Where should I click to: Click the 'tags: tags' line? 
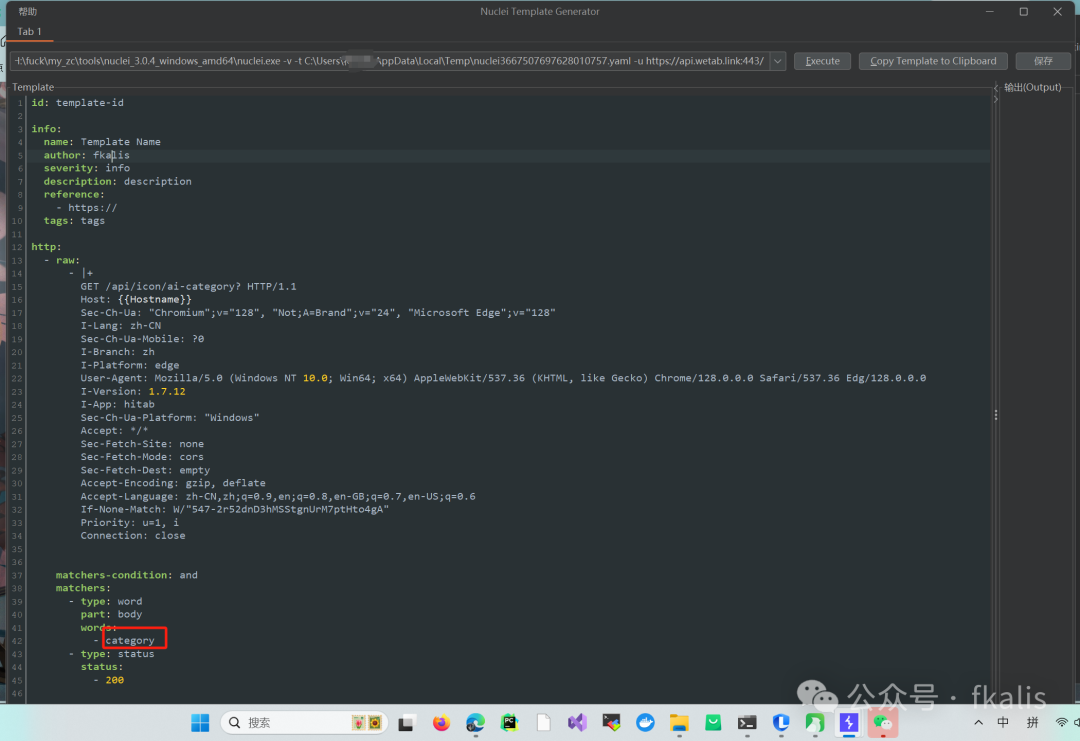(74, 220)
